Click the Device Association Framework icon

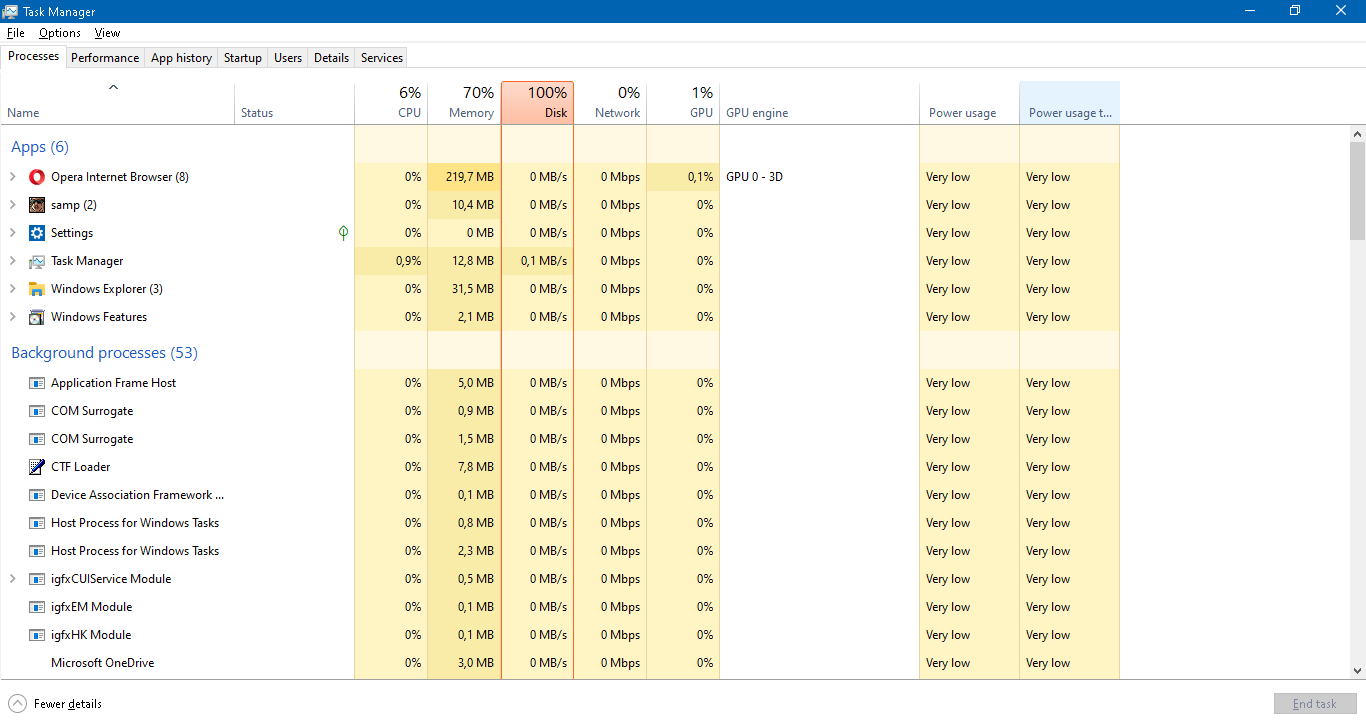tap(37, 495)
